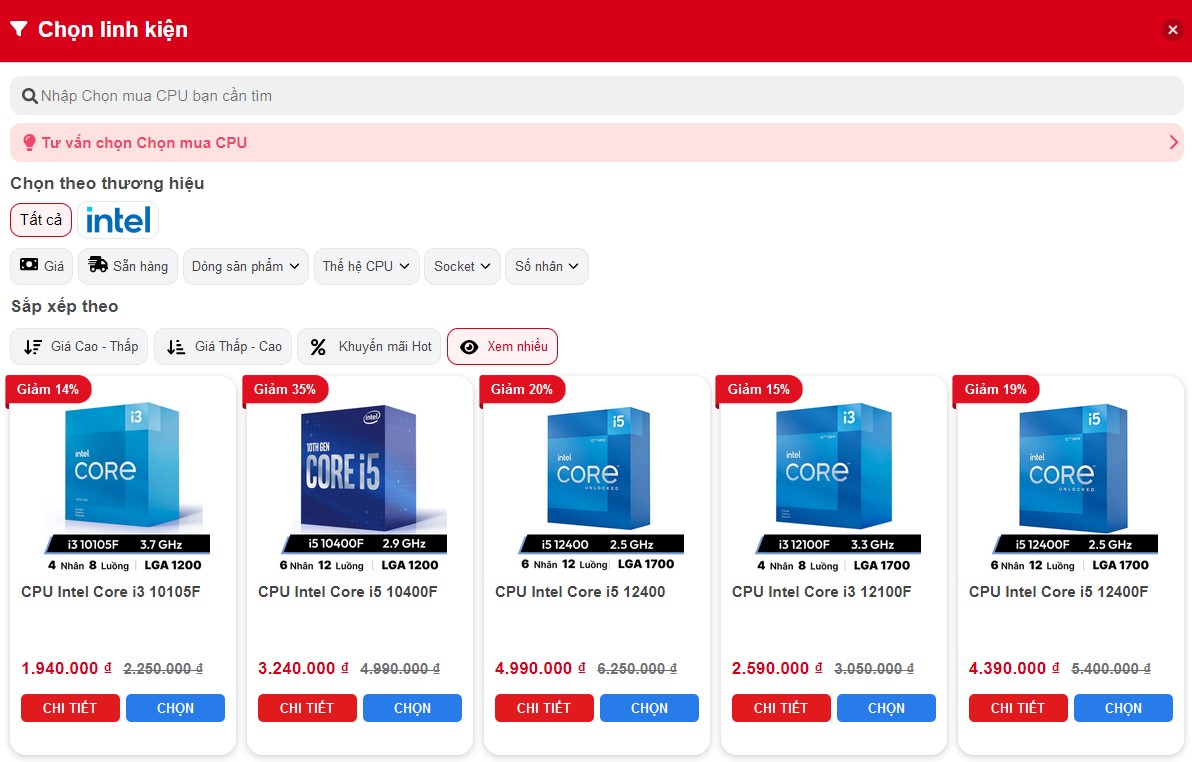
Task: Click the CPU Intel Core i3 12100F title
Action: coord(822,592)
